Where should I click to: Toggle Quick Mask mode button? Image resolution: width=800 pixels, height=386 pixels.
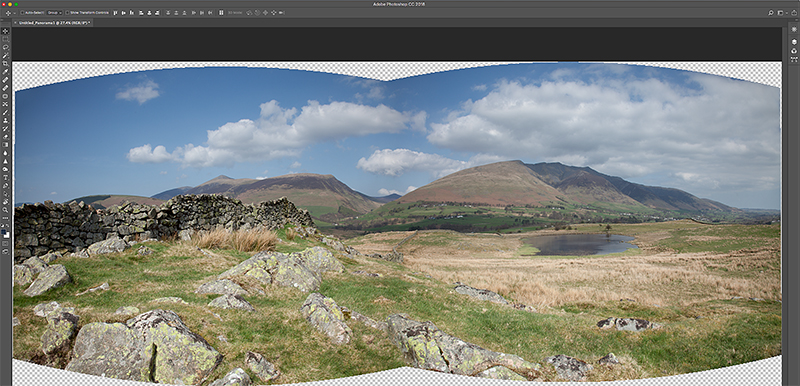click(x=6, y=244)
